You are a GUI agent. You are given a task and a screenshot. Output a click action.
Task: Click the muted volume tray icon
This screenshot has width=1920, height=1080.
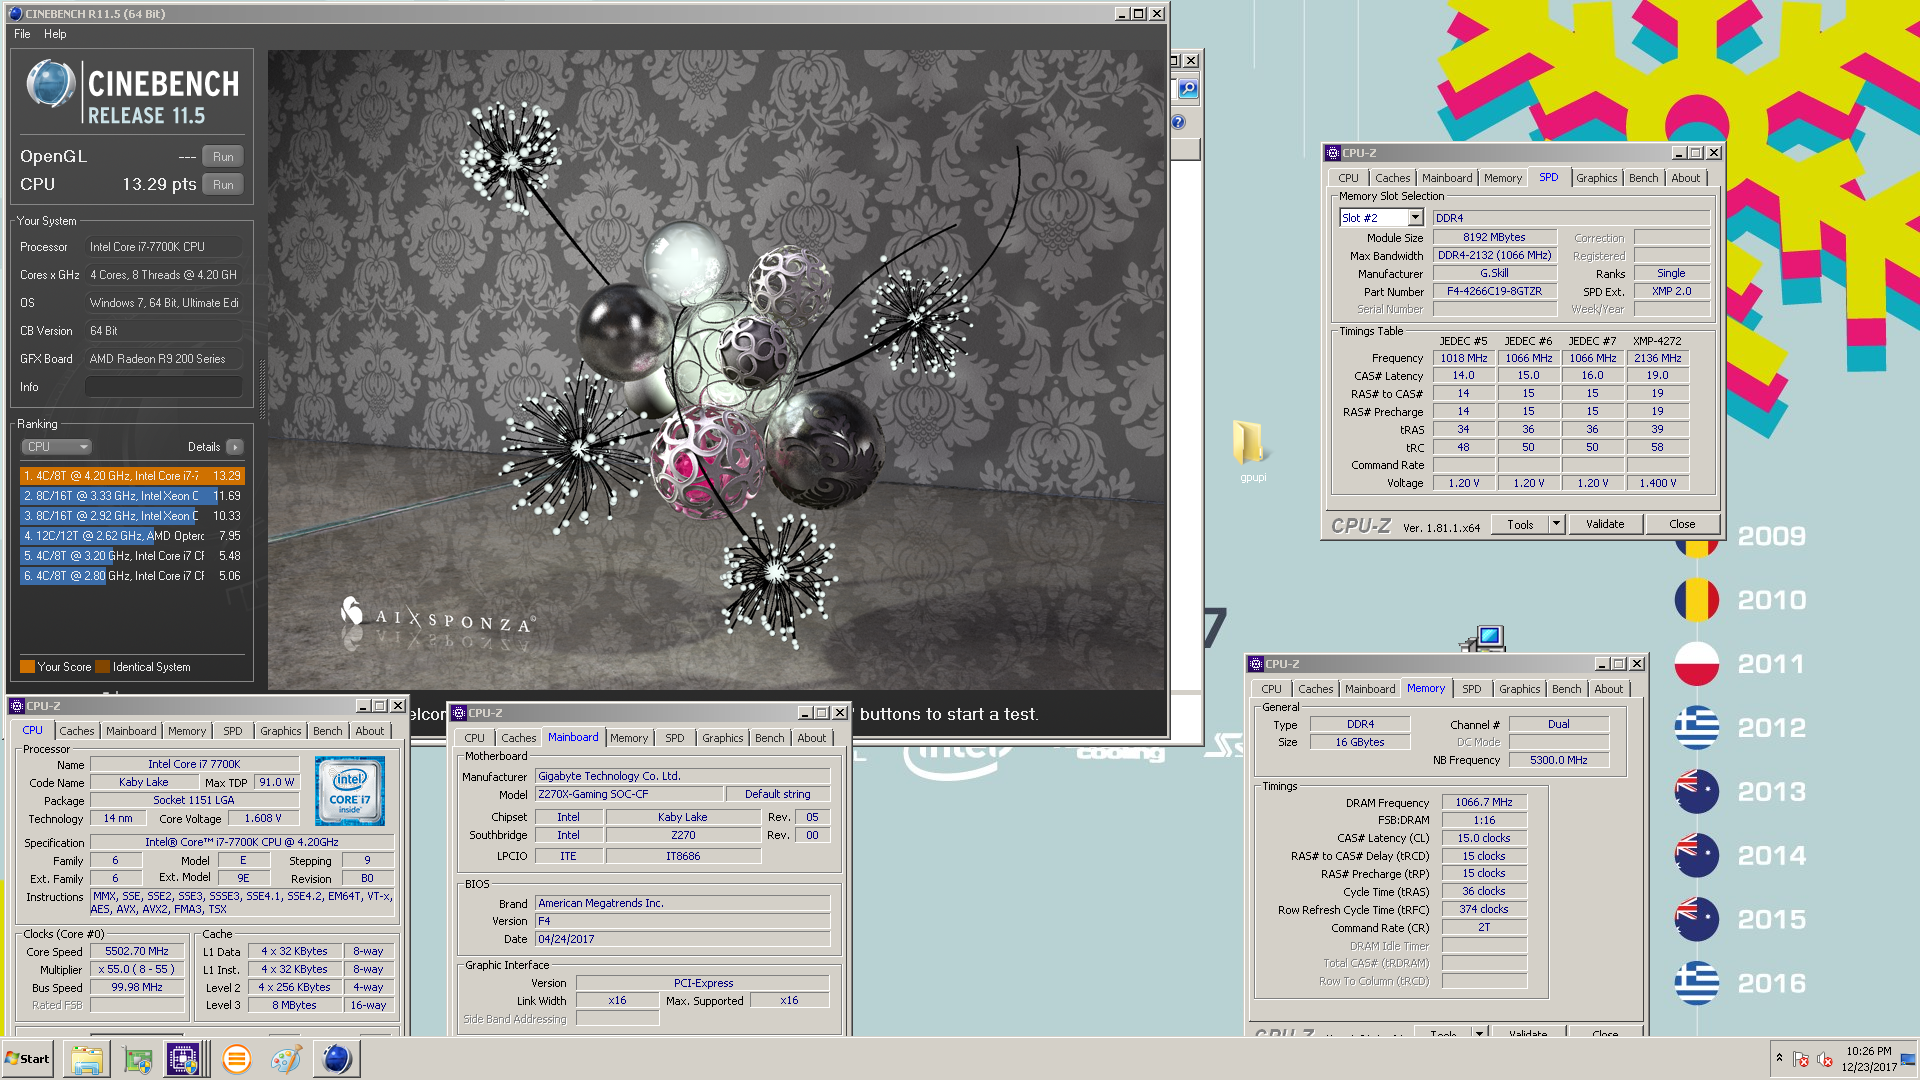(x=1824, y=1059)
